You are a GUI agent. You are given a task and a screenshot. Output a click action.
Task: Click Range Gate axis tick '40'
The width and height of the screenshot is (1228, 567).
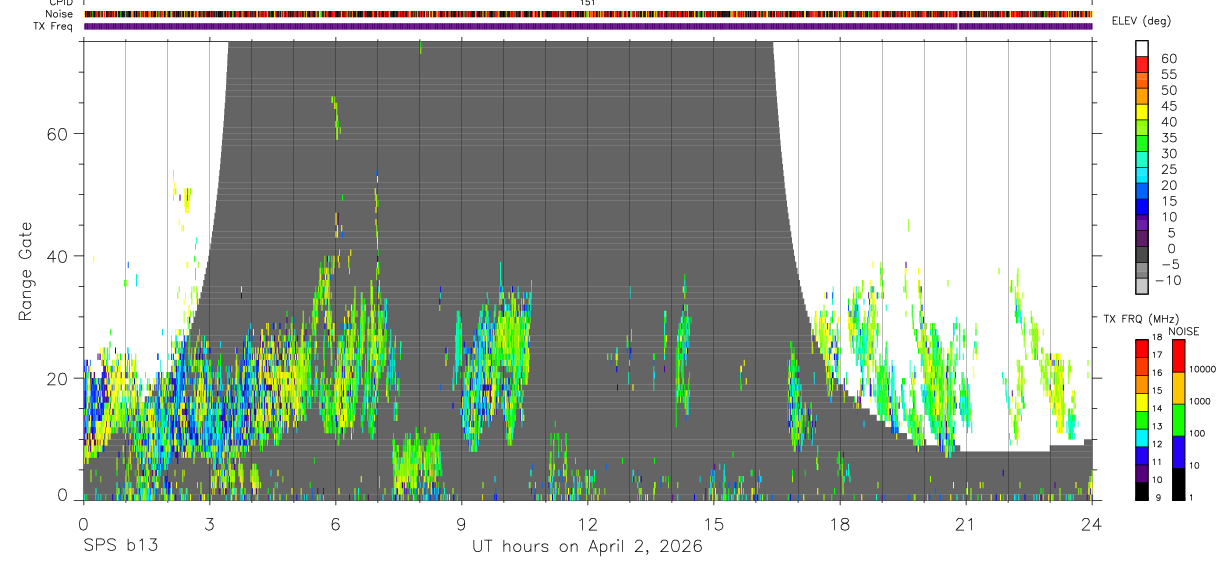[x=58, y=256]
